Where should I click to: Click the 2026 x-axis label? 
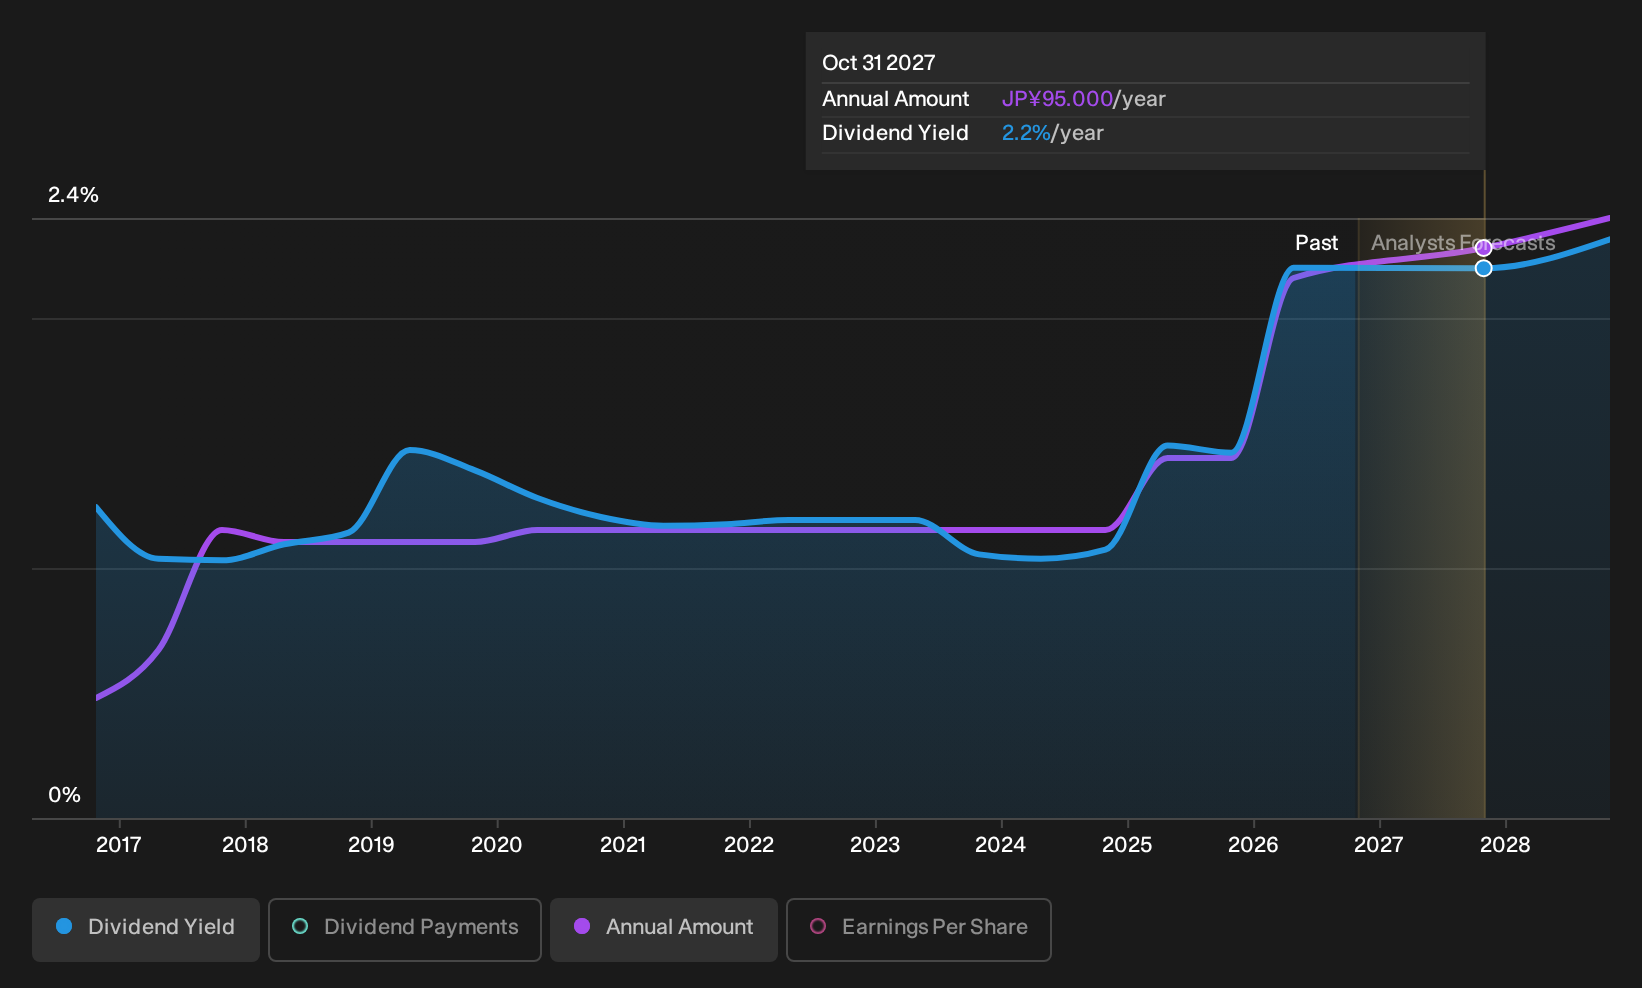click(1253, 845)
